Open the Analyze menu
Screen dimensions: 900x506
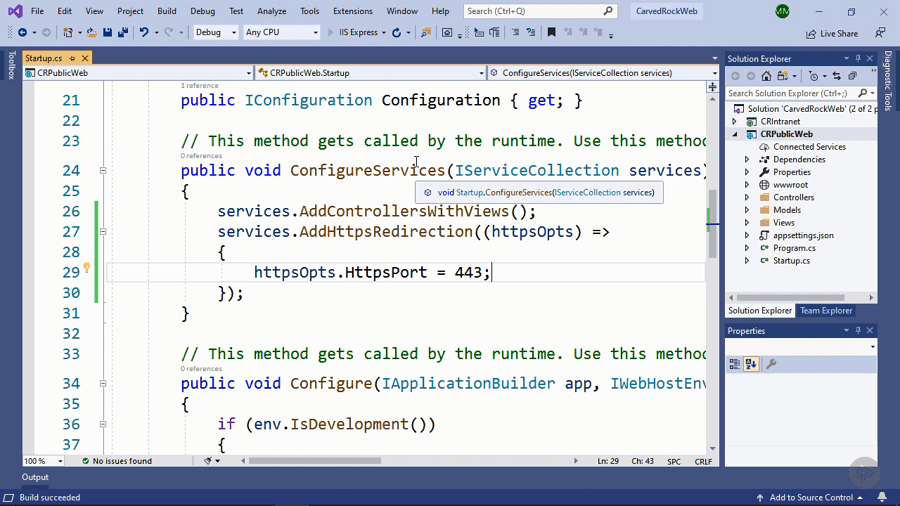point(271,11)
